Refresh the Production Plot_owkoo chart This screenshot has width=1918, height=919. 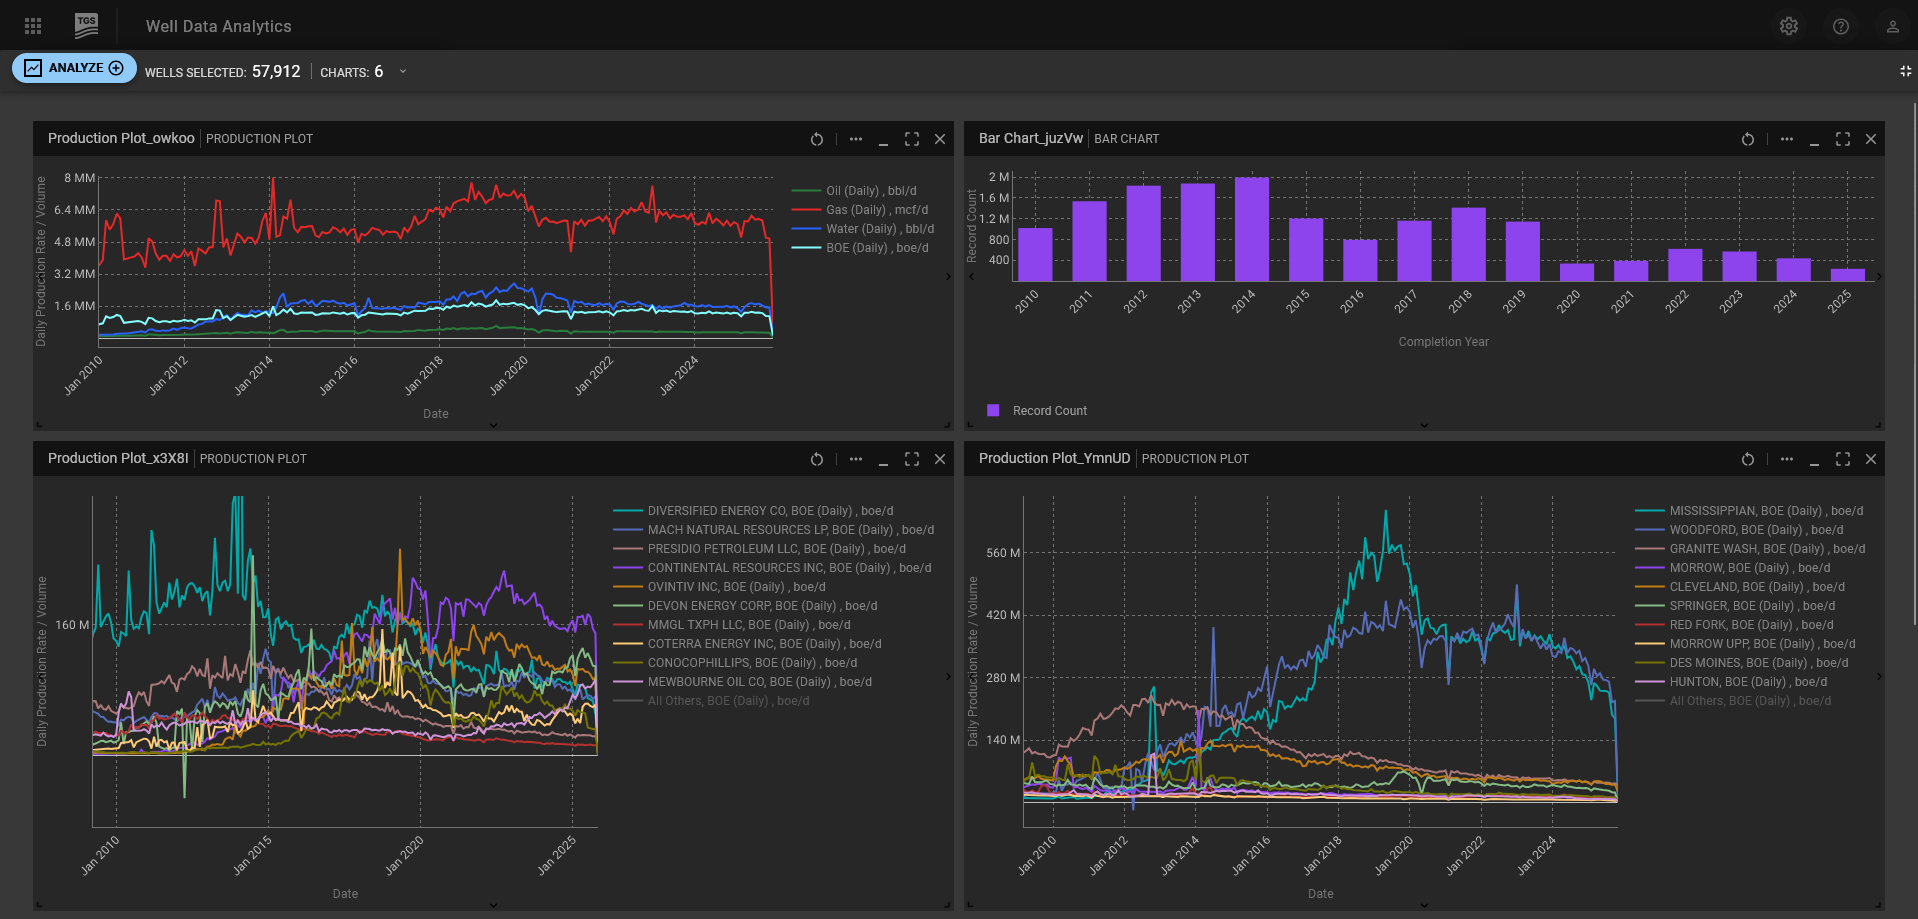817,139
